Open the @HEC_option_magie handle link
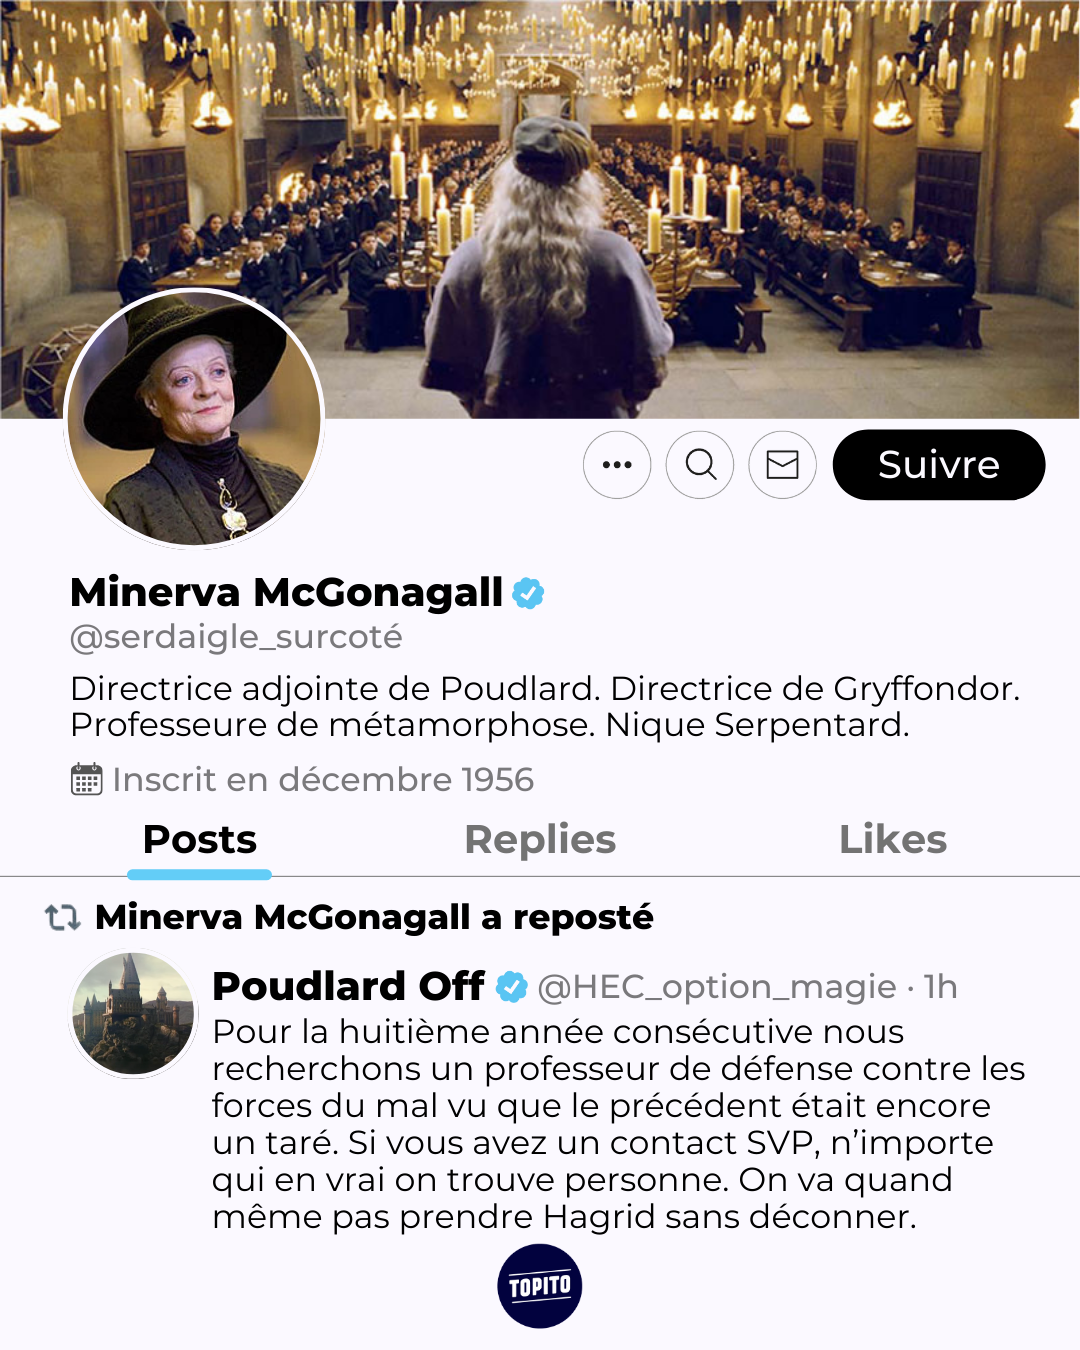The width and height of the screenshot is (1080, 1350). pos(717,988)
